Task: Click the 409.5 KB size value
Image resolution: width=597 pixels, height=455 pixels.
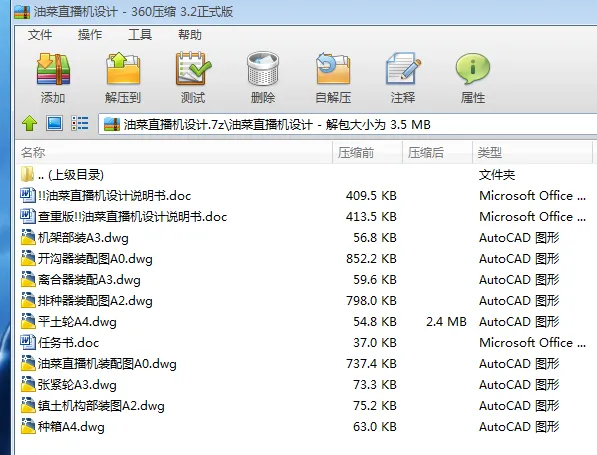Action: [371, 196]
